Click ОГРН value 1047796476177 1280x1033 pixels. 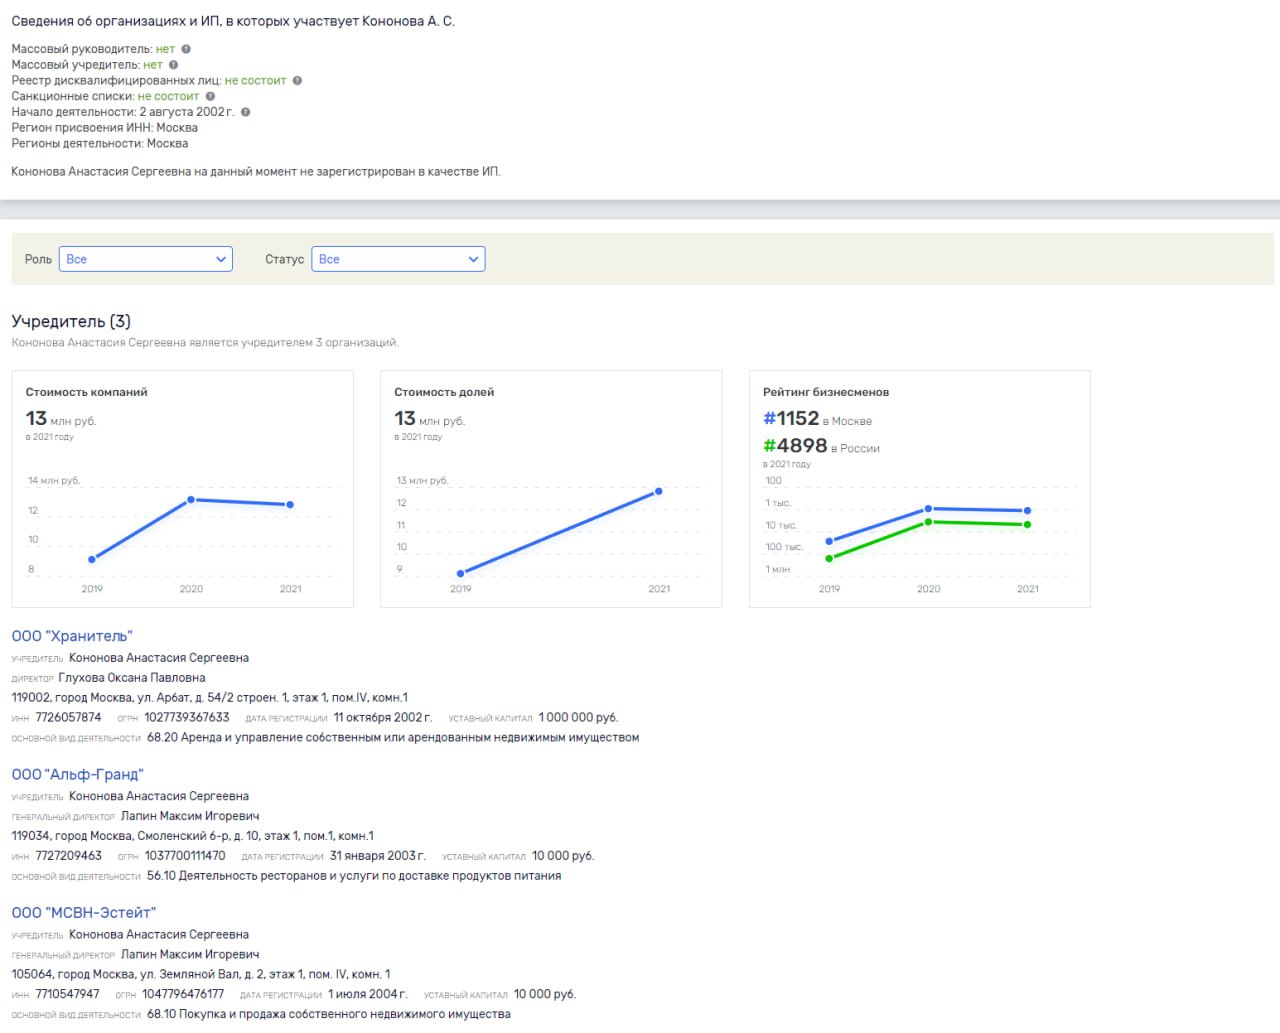183,994
